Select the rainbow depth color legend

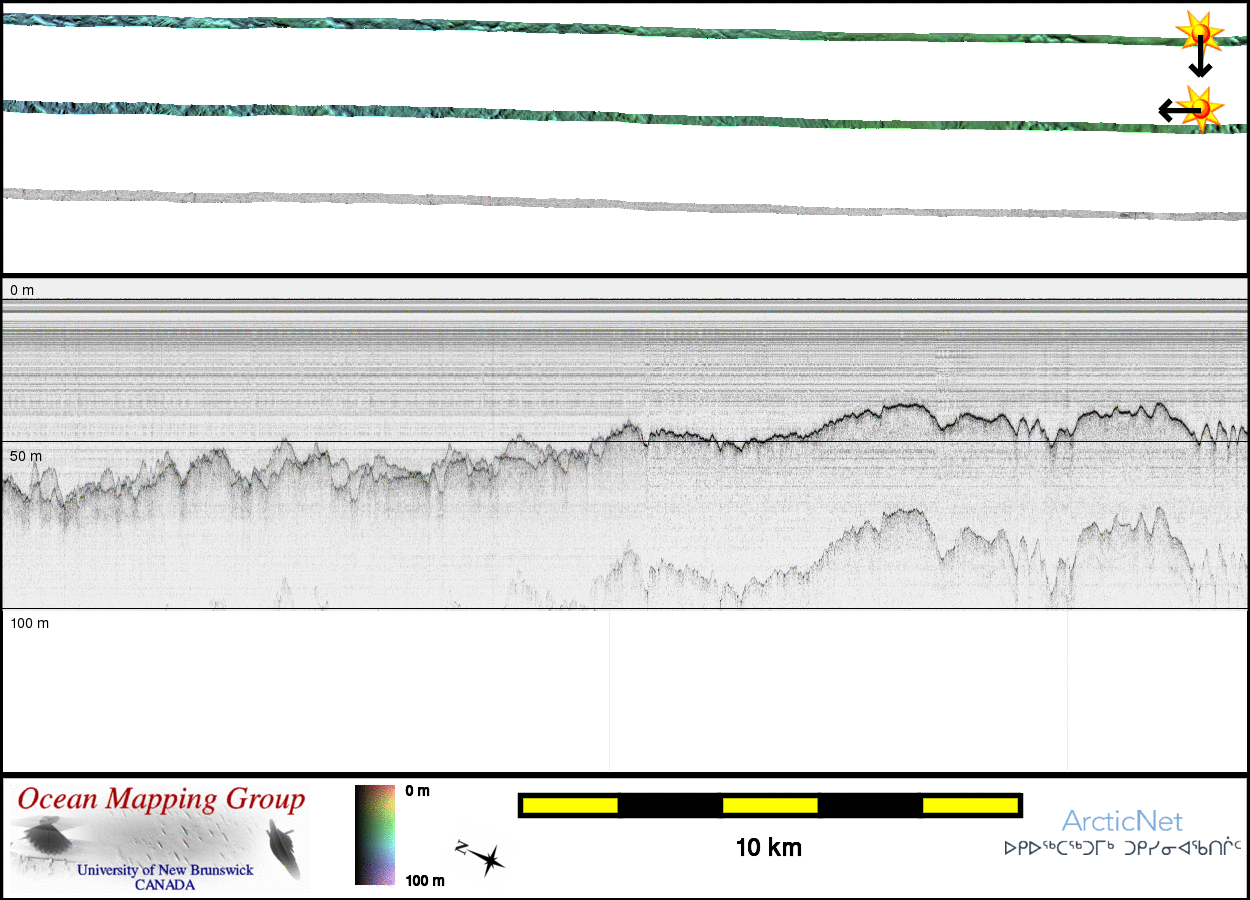tap(375, 835)
